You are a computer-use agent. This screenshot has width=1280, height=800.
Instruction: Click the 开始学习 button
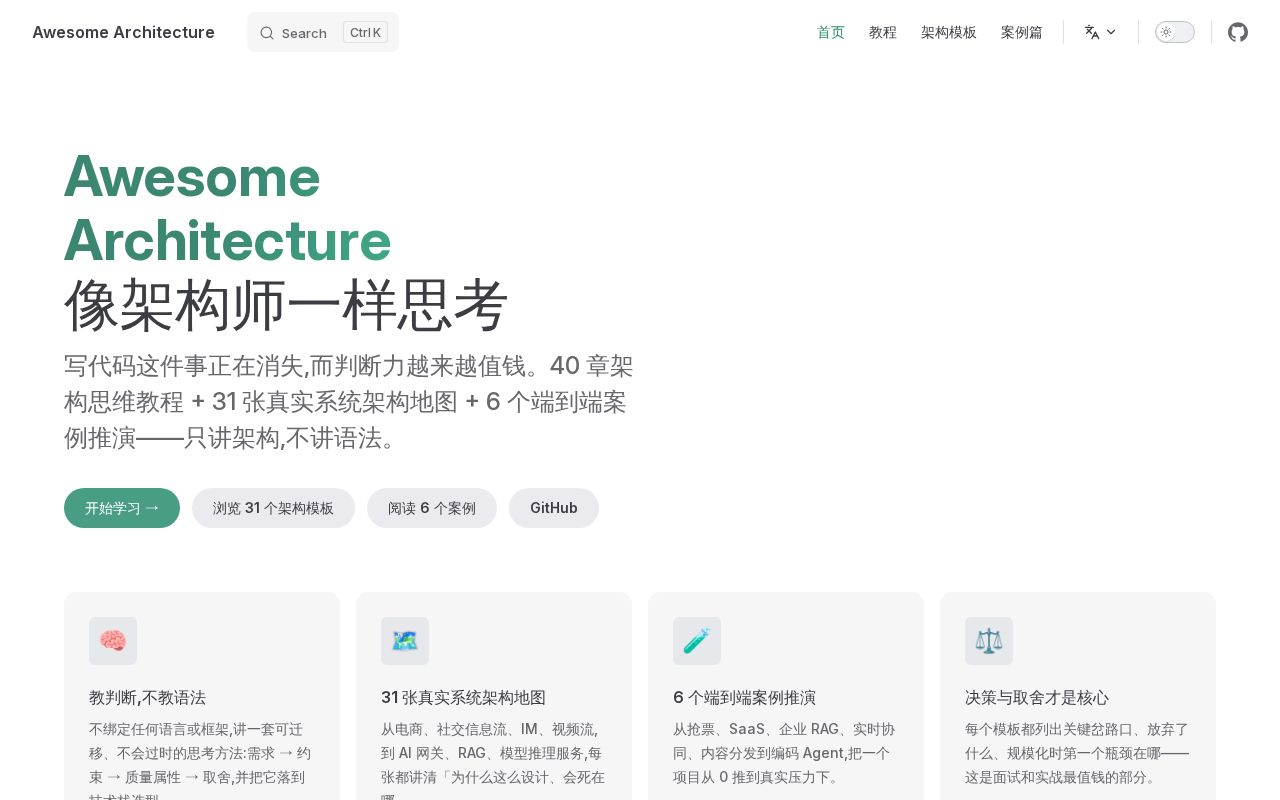[x=122, y=508]
